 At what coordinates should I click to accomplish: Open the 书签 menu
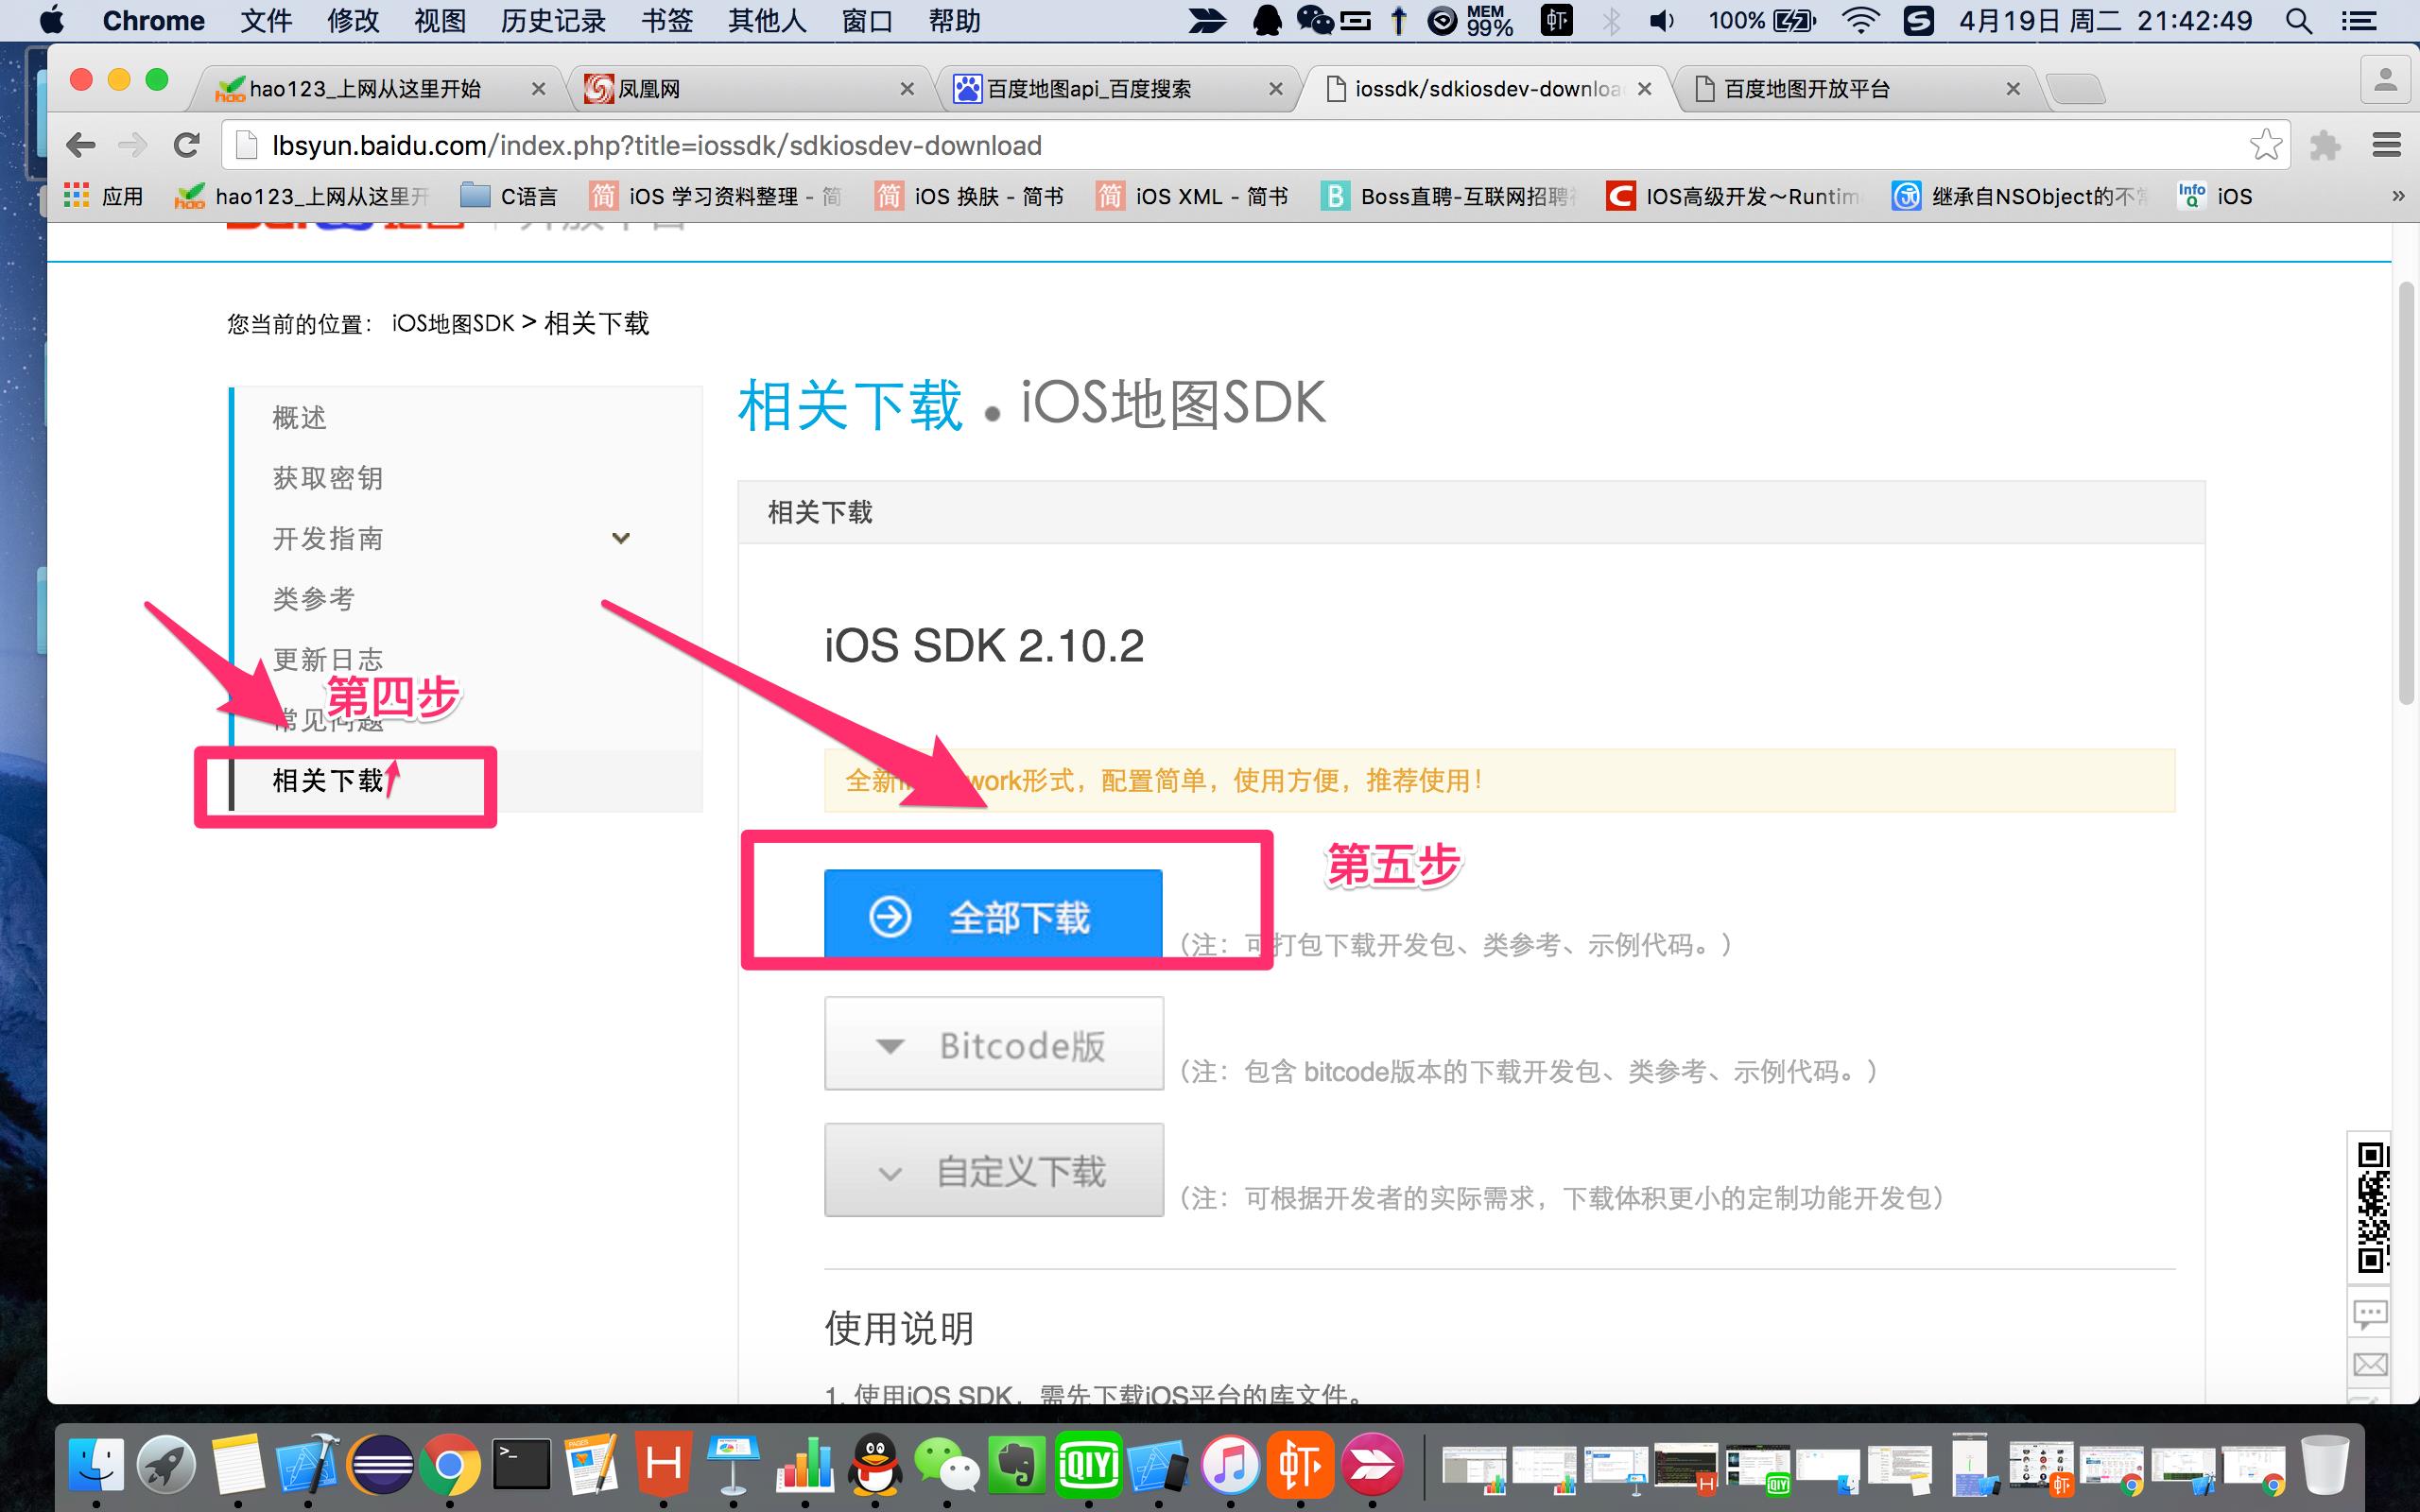(x=667, y=21)
